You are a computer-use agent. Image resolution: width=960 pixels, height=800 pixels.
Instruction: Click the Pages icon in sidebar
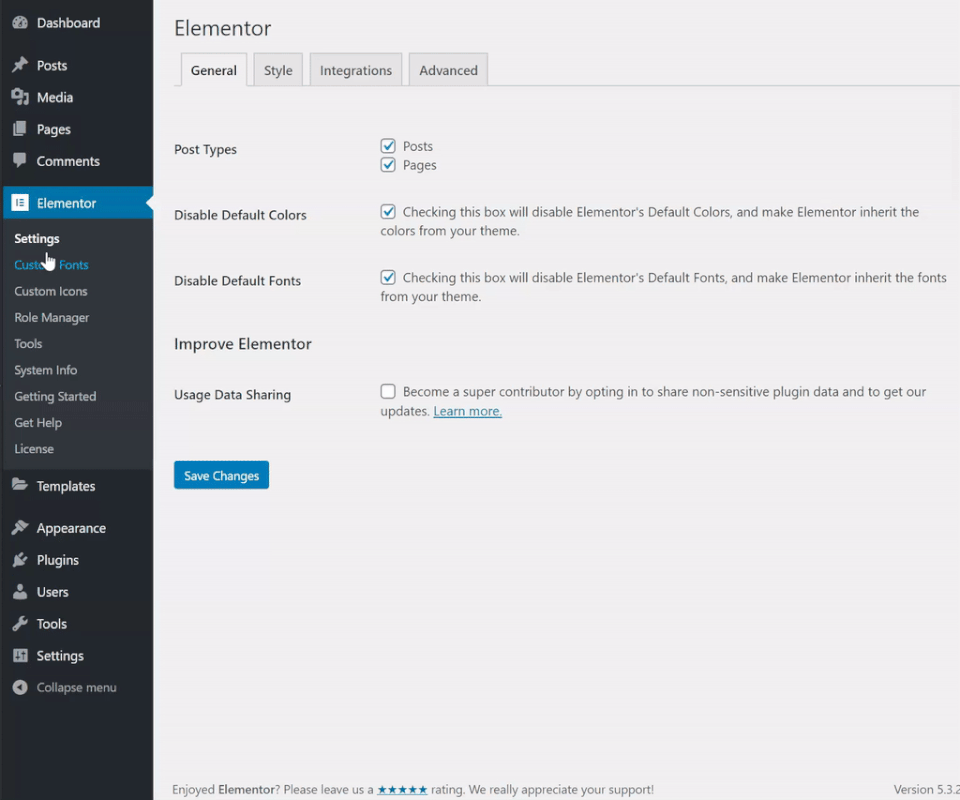(x=20, y=129)
